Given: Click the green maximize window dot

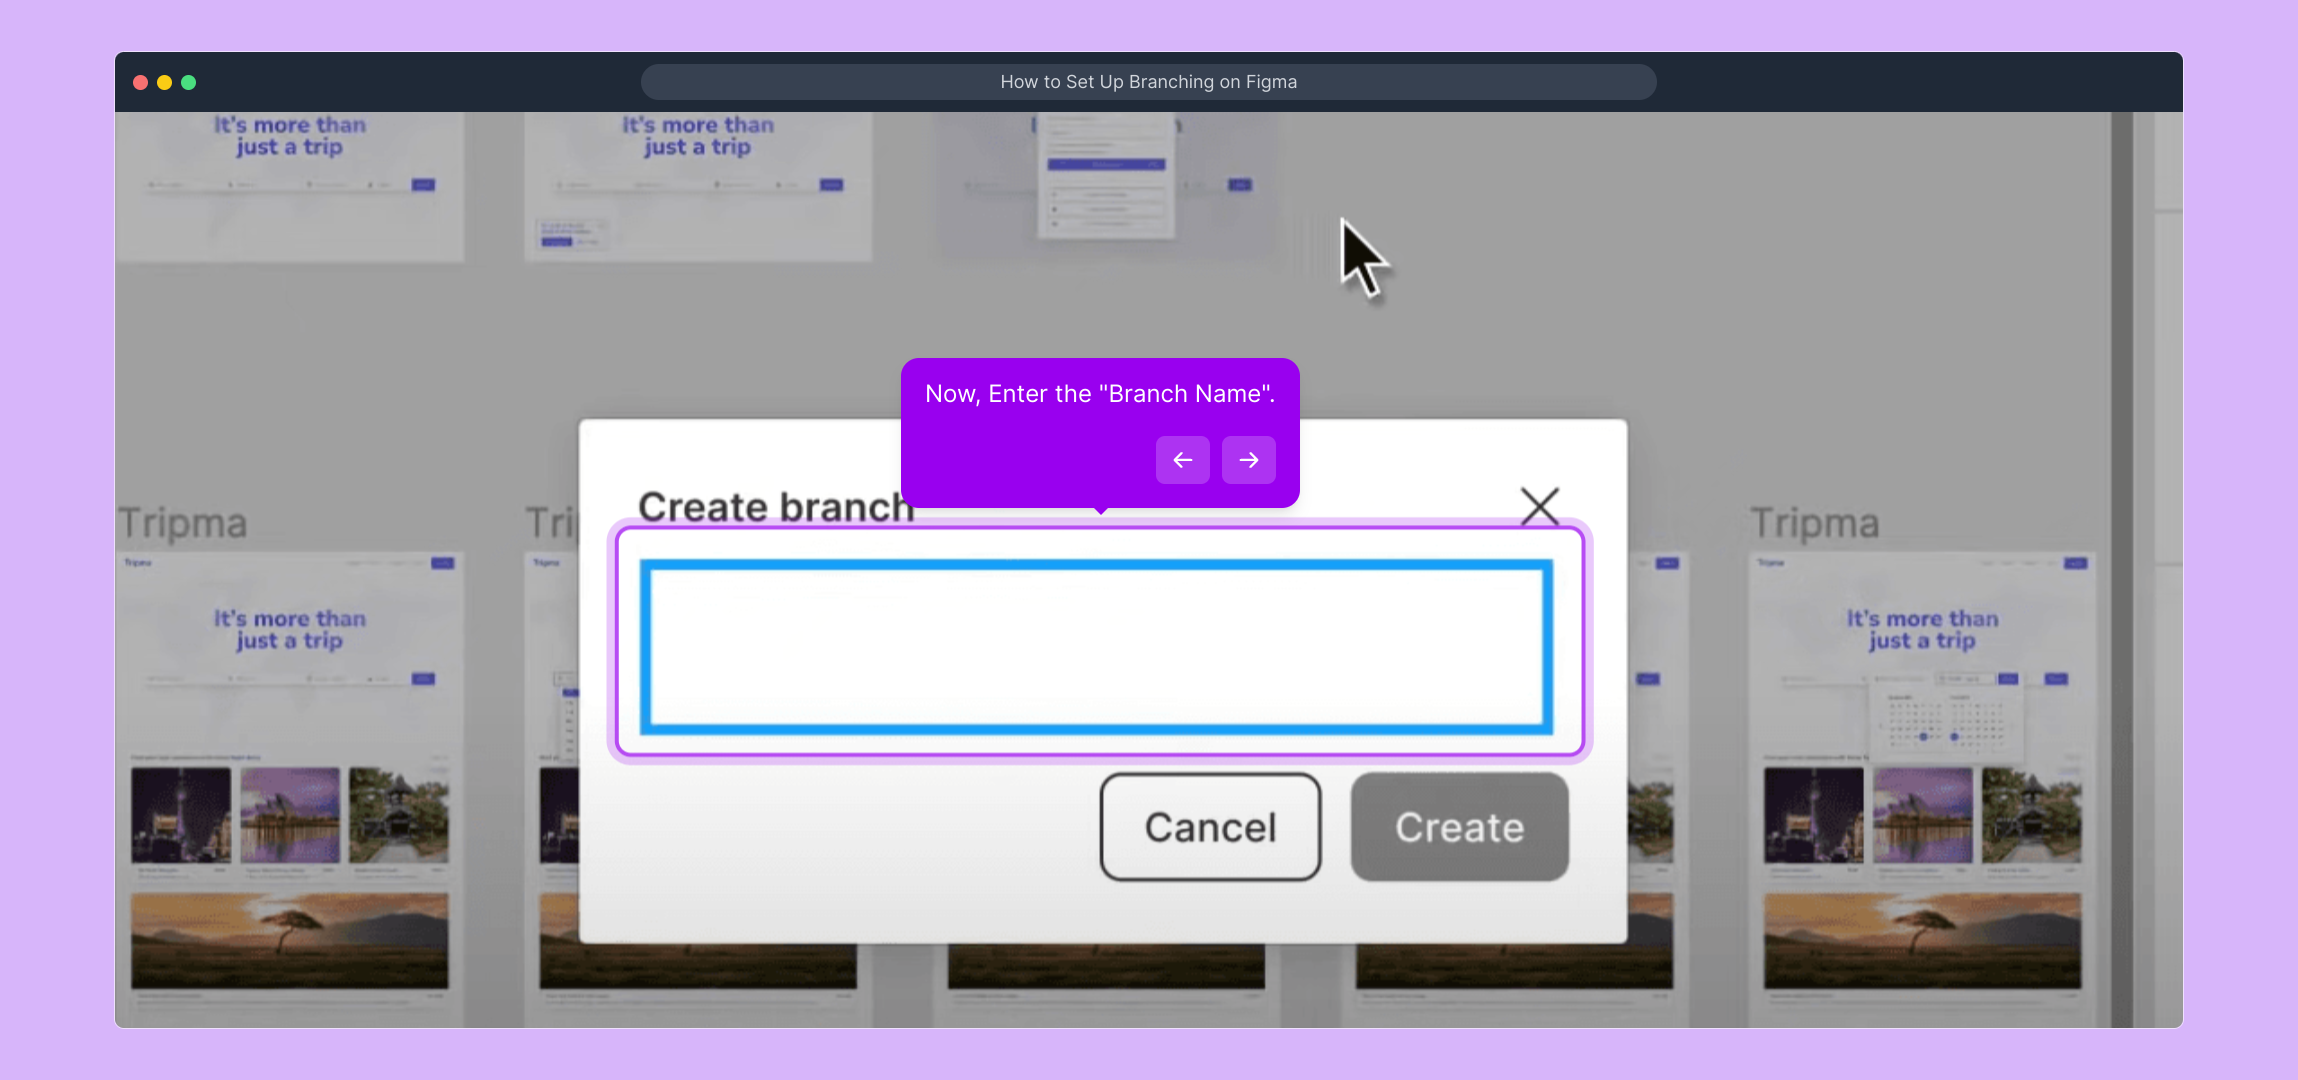Looking at the screenshot, I should pyautogui.click(x=189, y=82).
